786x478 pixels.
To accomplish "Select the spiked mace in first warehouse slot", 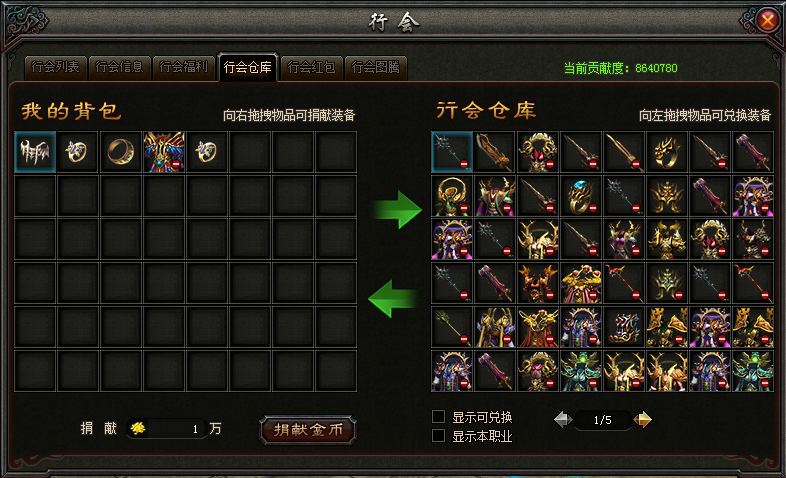I will pos(452,152).
